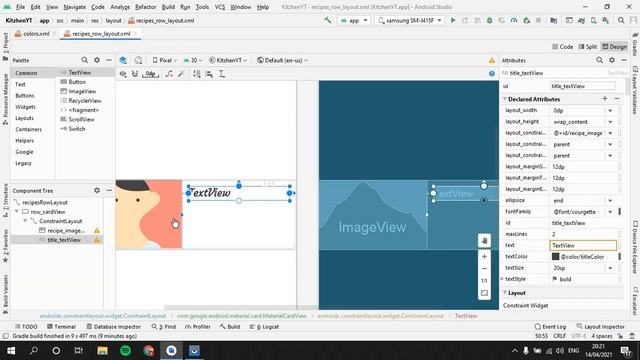Open the layout_width value dropdown arrow
640x360 pixels.
(x=610, y=111)
